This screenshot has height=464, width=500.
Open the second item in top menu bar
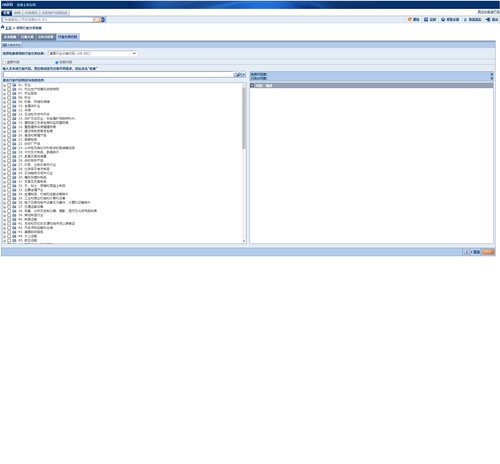coord(17,13)
